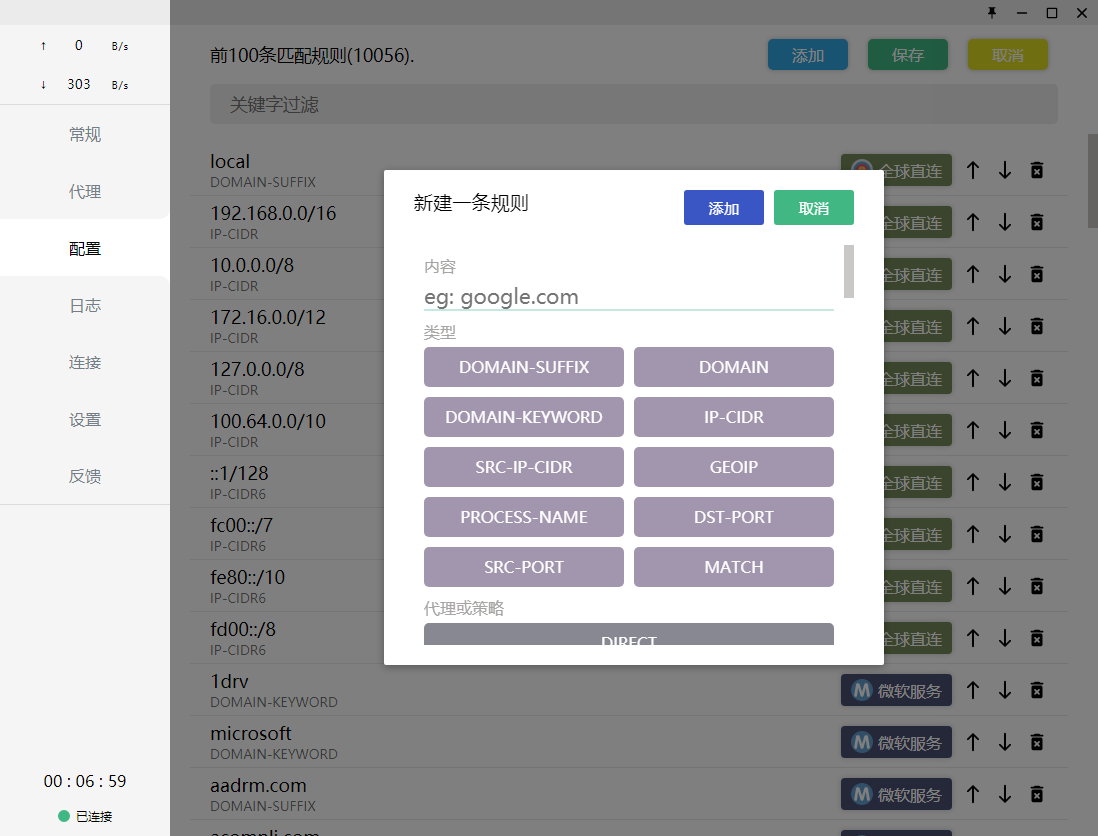Delete the 10.0.0.0/8 rule

coord(1037,274)
